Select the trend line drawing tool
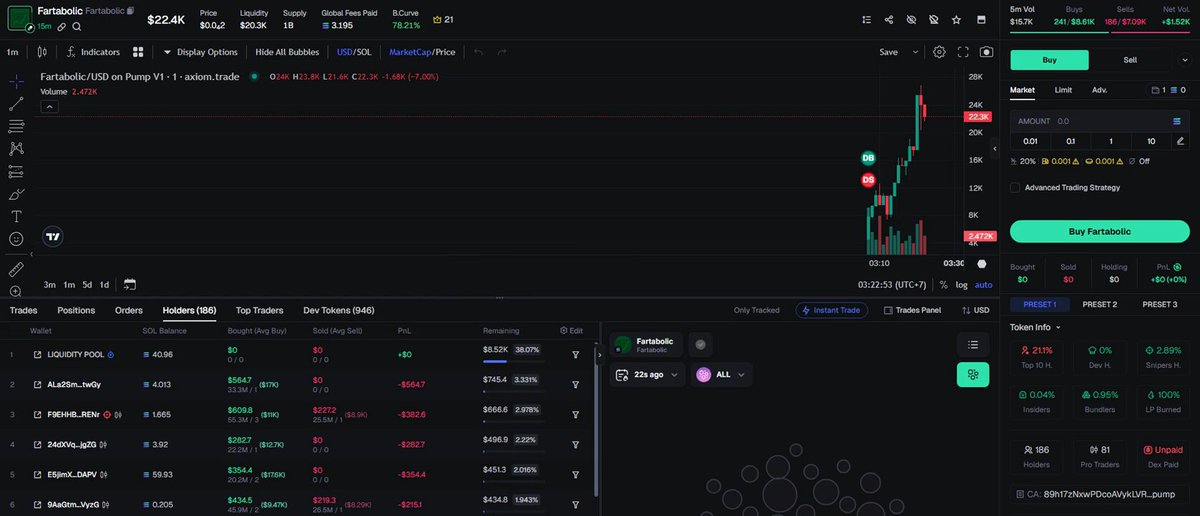 (16, 103)
